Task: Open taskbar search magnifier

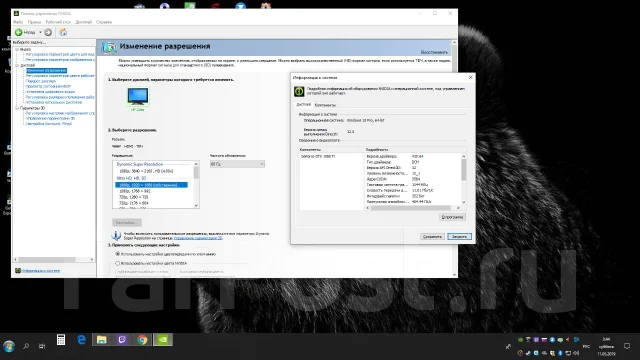Action: point(26,346)
